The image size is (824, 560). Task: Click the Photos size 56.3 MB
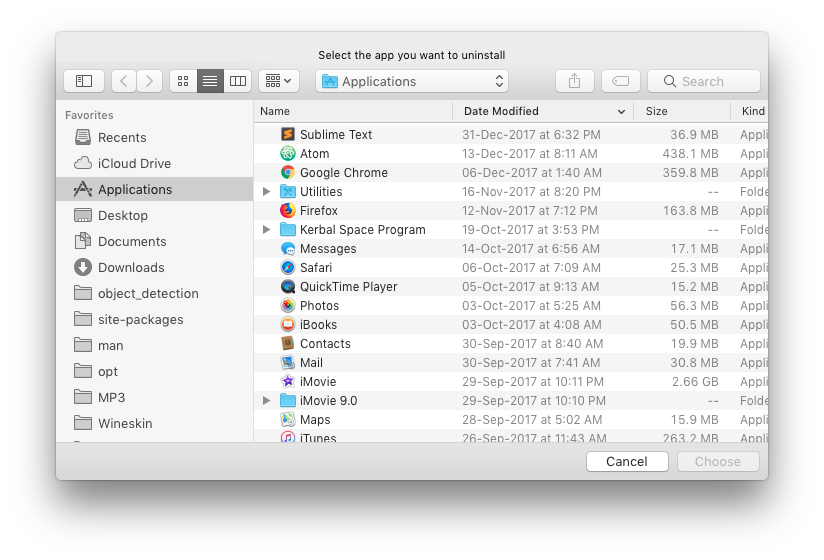694,305
